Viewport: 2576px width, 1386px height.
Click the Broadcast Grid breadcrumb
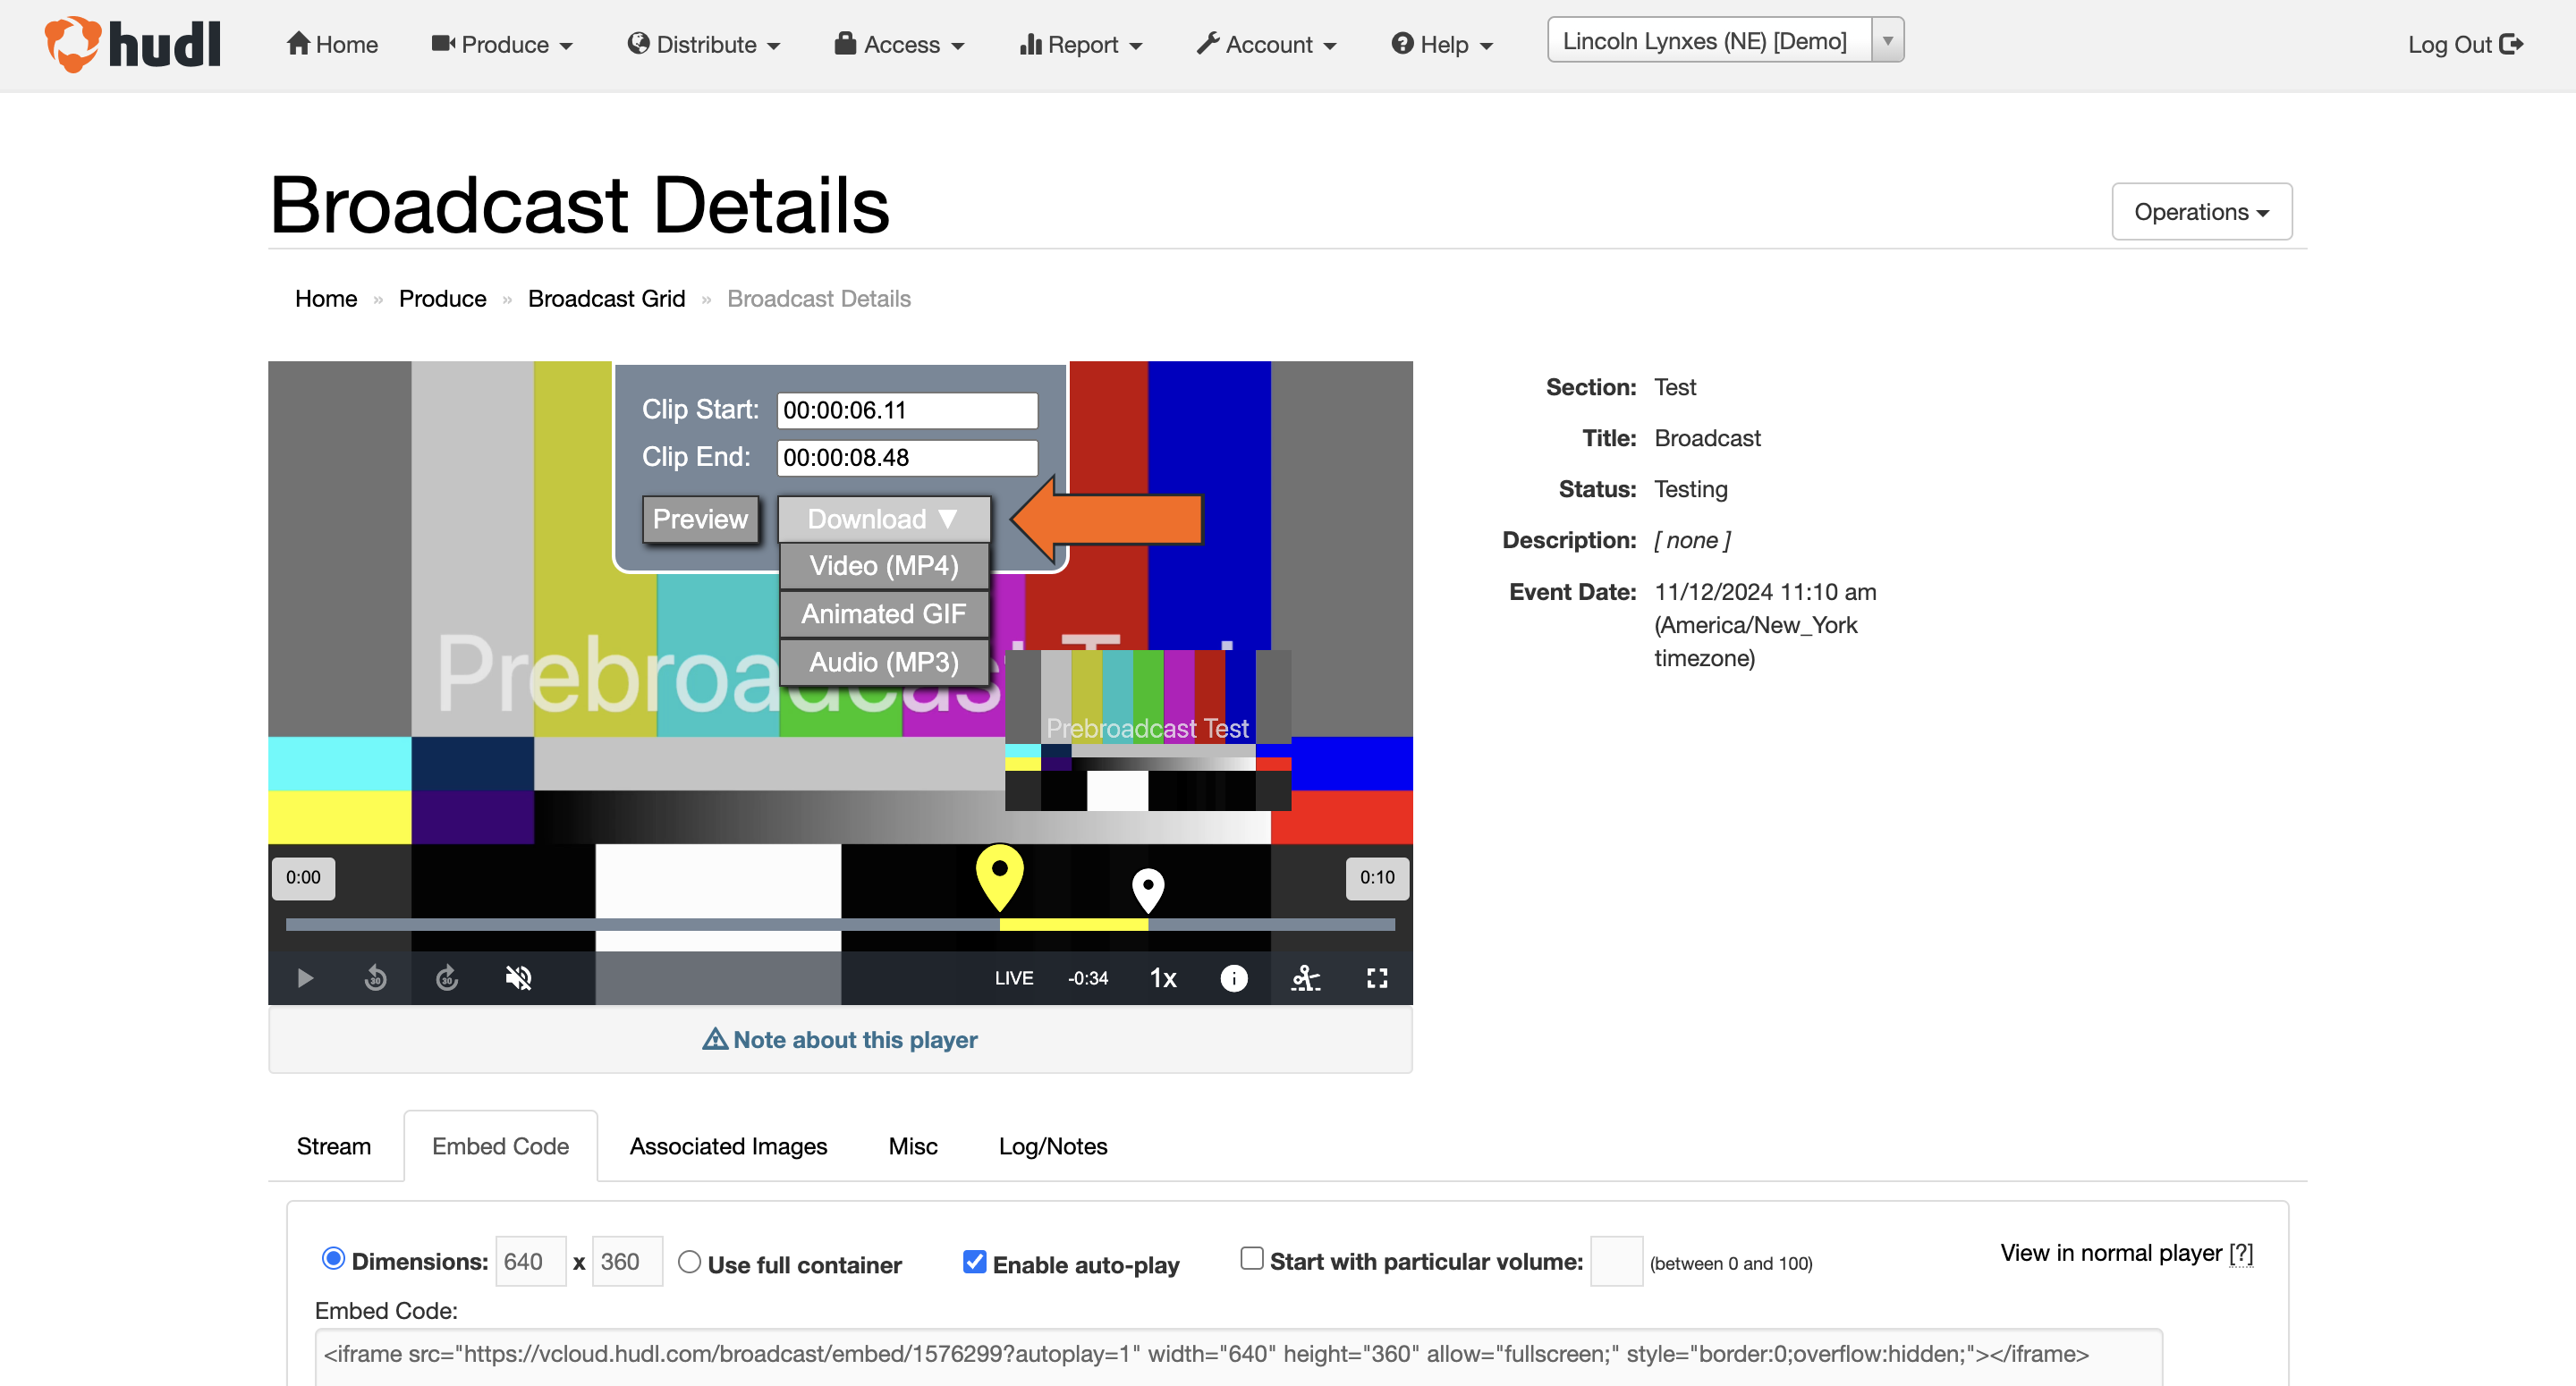click(606, 298)
